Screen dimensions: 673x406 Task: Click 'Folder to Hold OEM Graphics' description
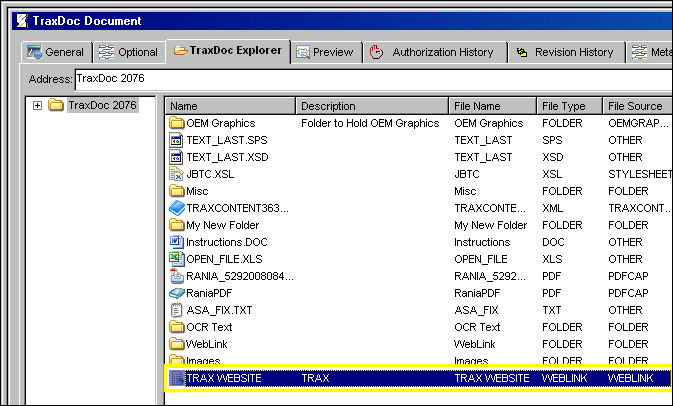coord(370,123)
